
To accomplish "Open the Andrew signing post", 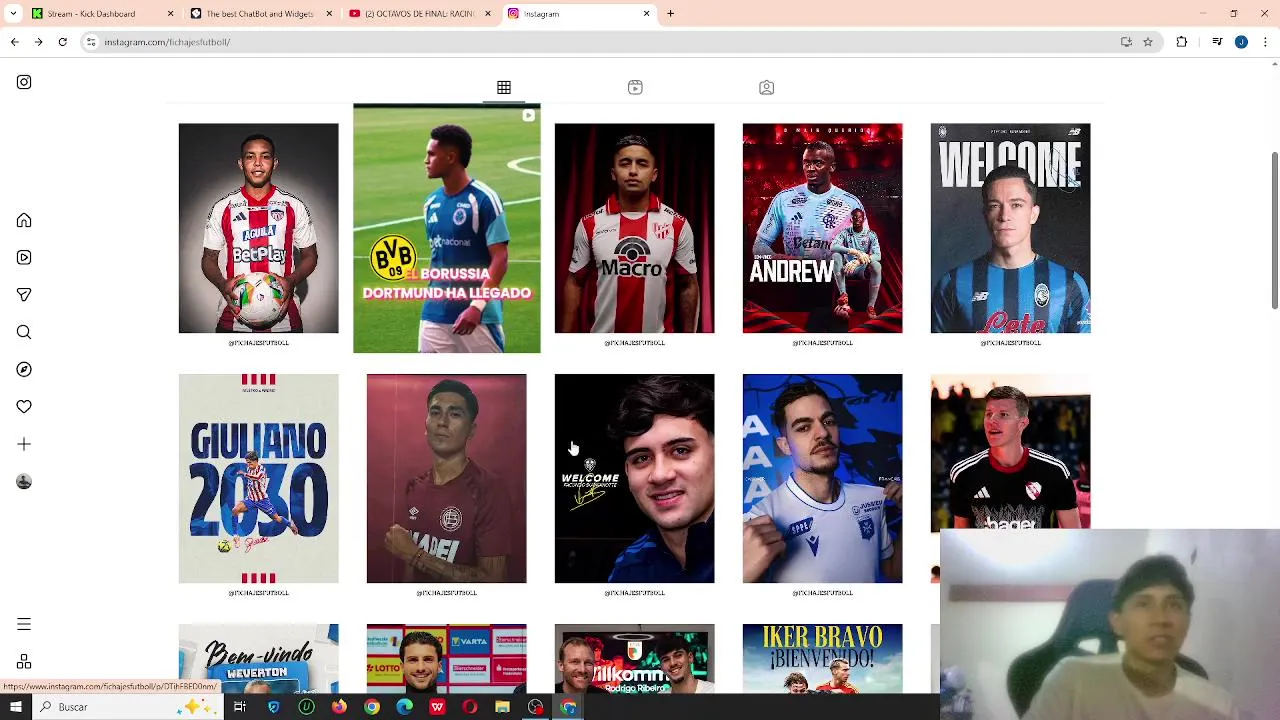I will (x=823, y=228).
